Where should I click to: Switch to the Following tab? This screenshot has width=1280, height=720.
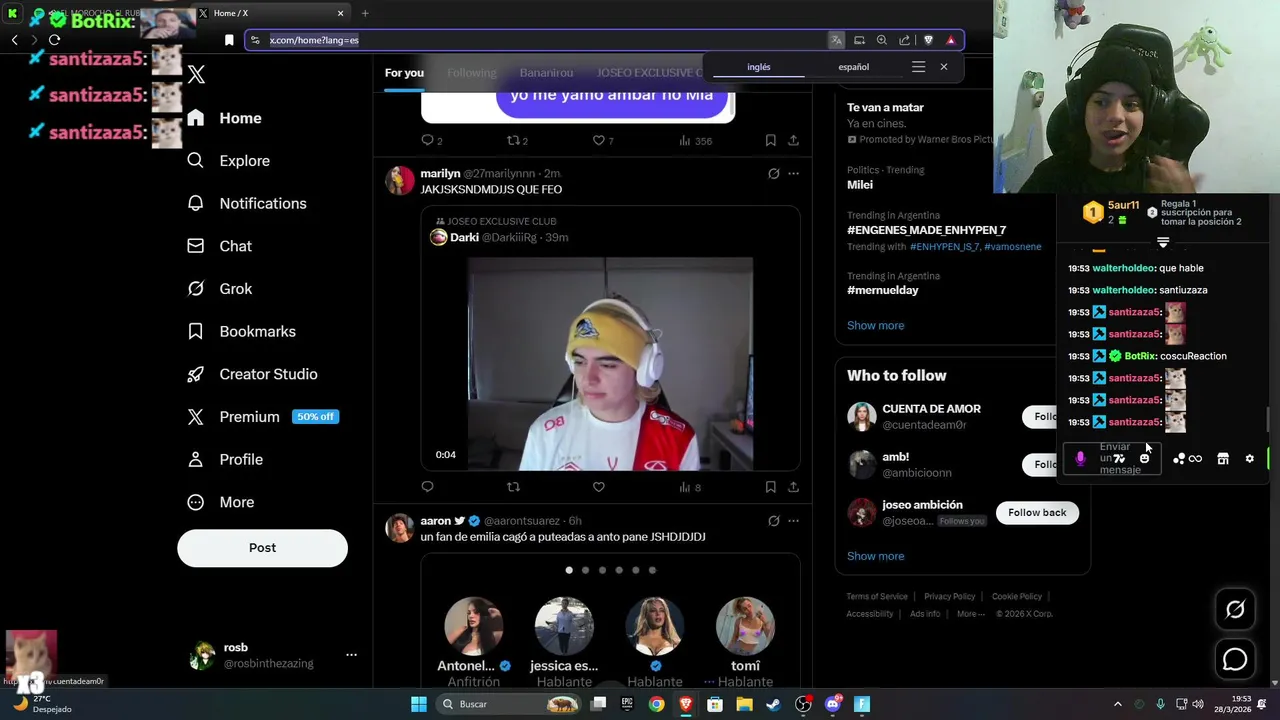pyautogui.click(x=472, y=73)
